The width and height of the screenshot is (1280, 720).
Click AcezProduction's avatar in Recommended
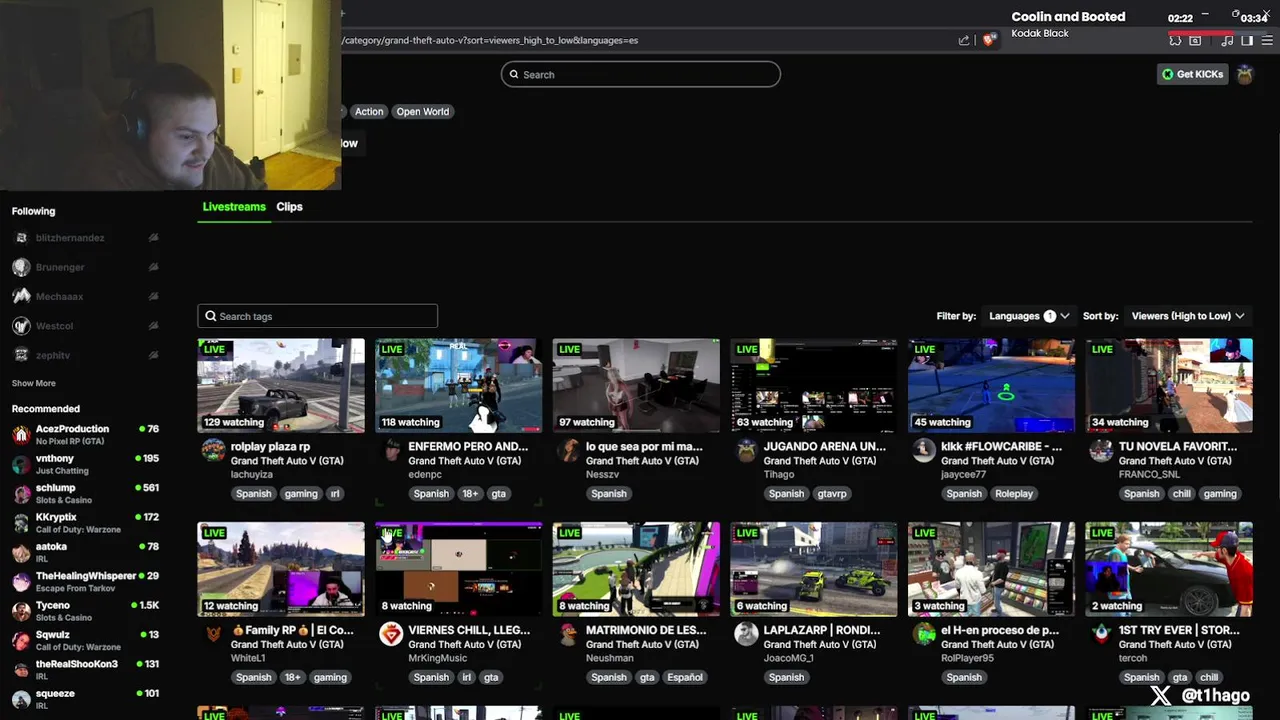[x=21, y=435]
